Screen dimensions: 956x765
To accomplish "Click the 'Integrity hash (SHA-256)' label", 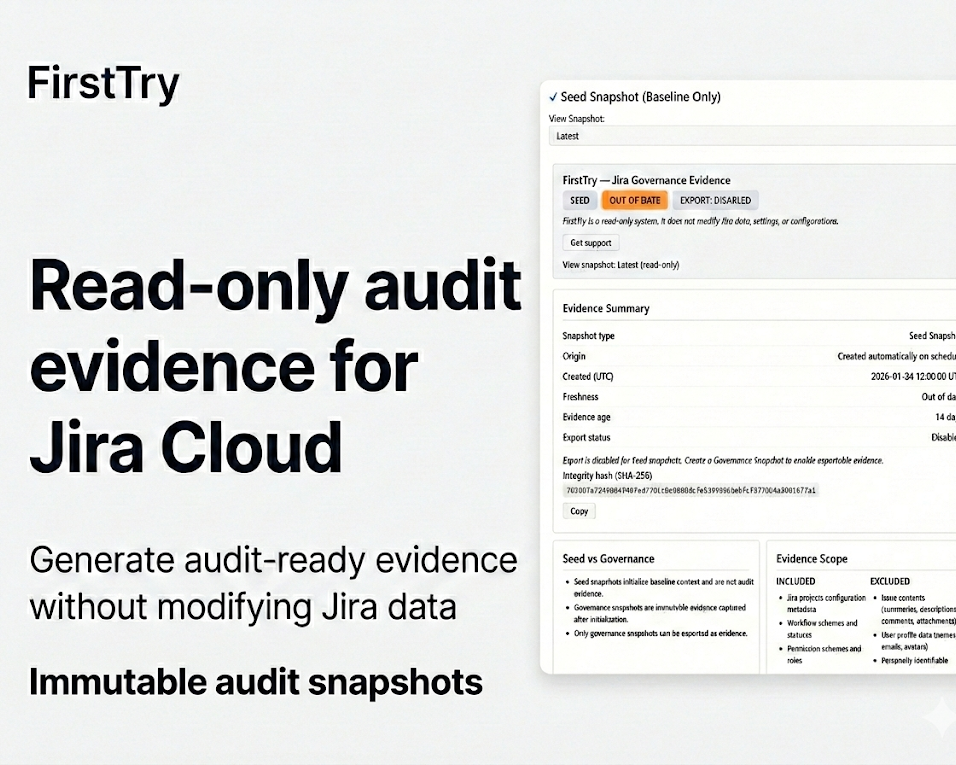I will [x=607, y=475].
